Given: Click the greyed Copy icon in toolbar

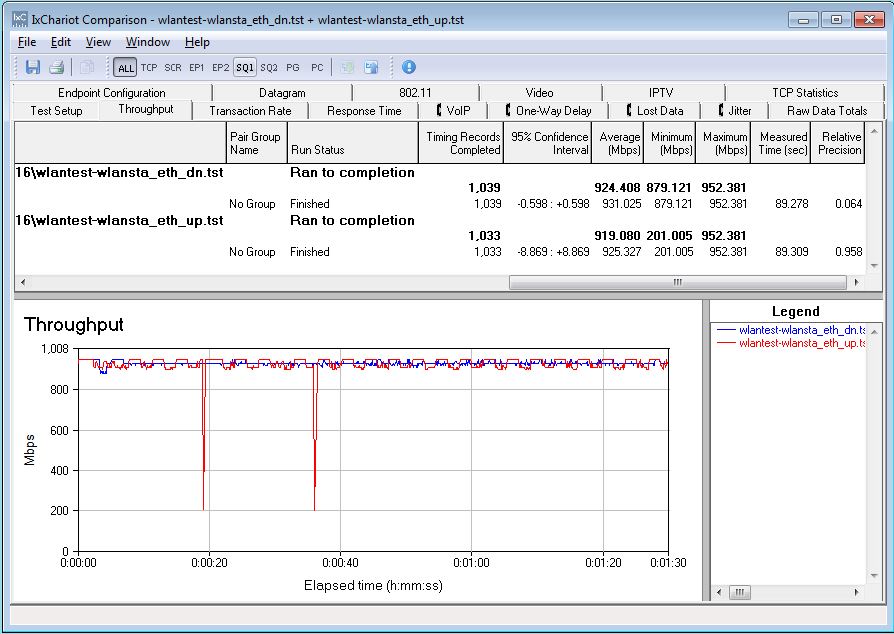Looking at the screenshot, I should point(87,67).
